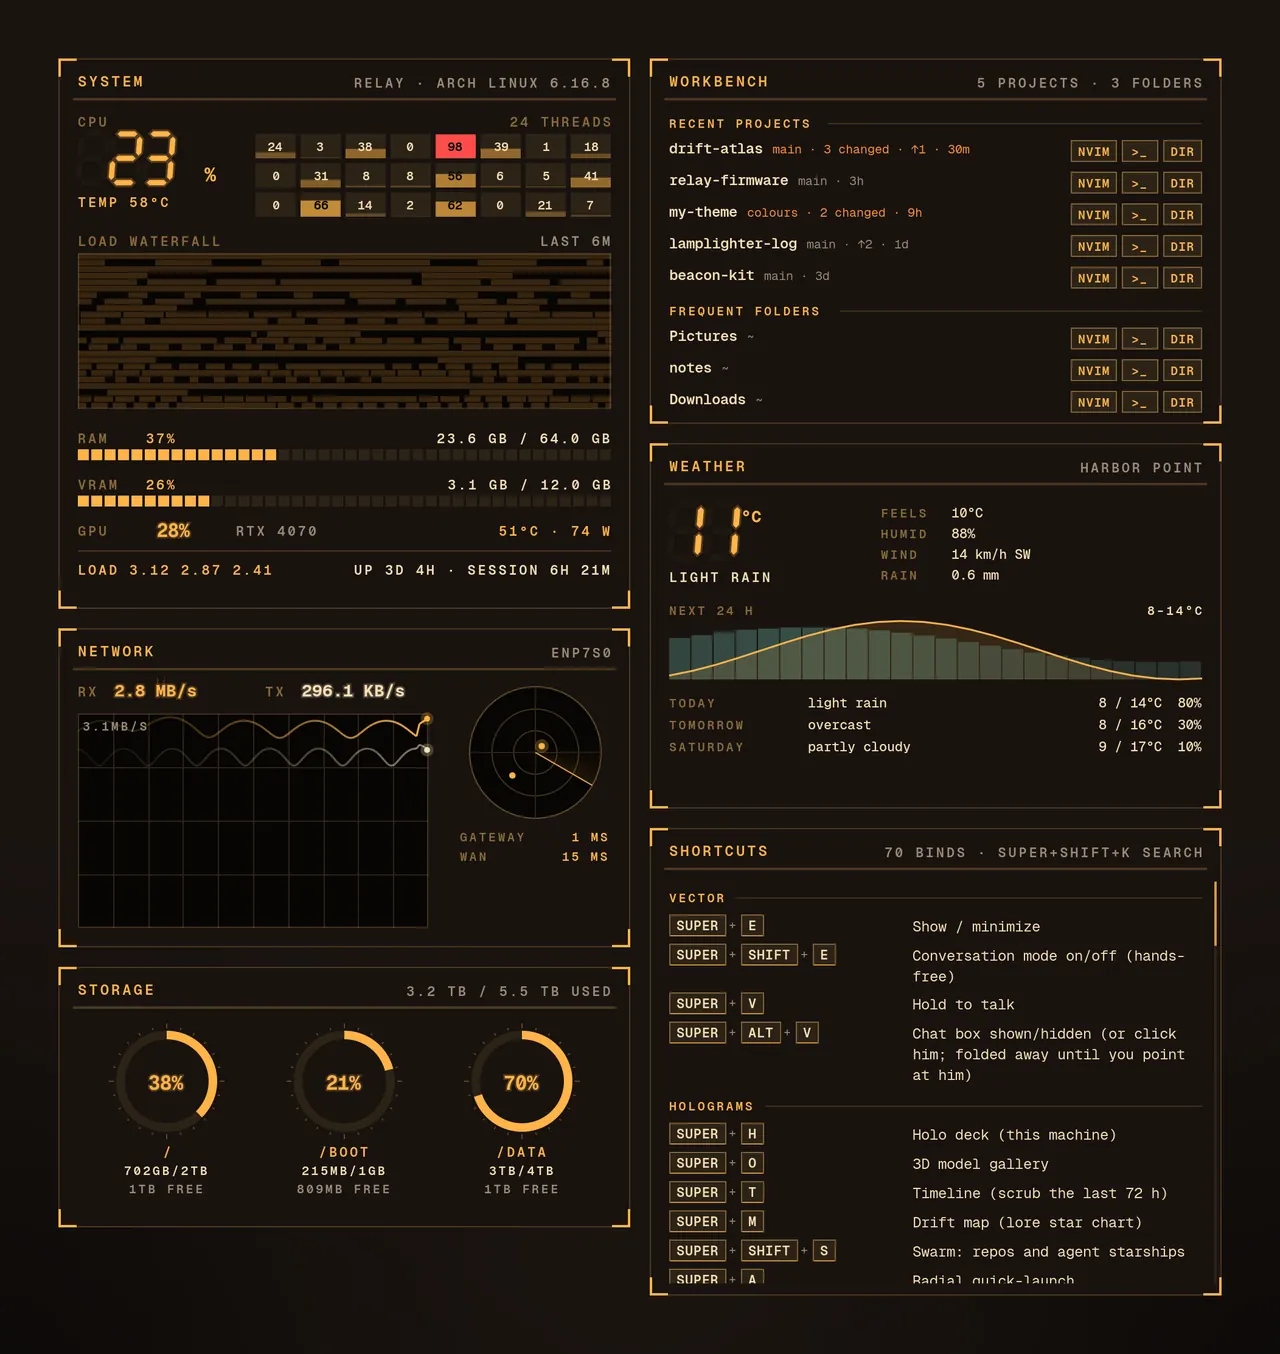The width and height of the screenshot is (1280, 1354).
Task: Click the DIR button for my-theme
Action: pyautogui.click(x=1182, y=215)
